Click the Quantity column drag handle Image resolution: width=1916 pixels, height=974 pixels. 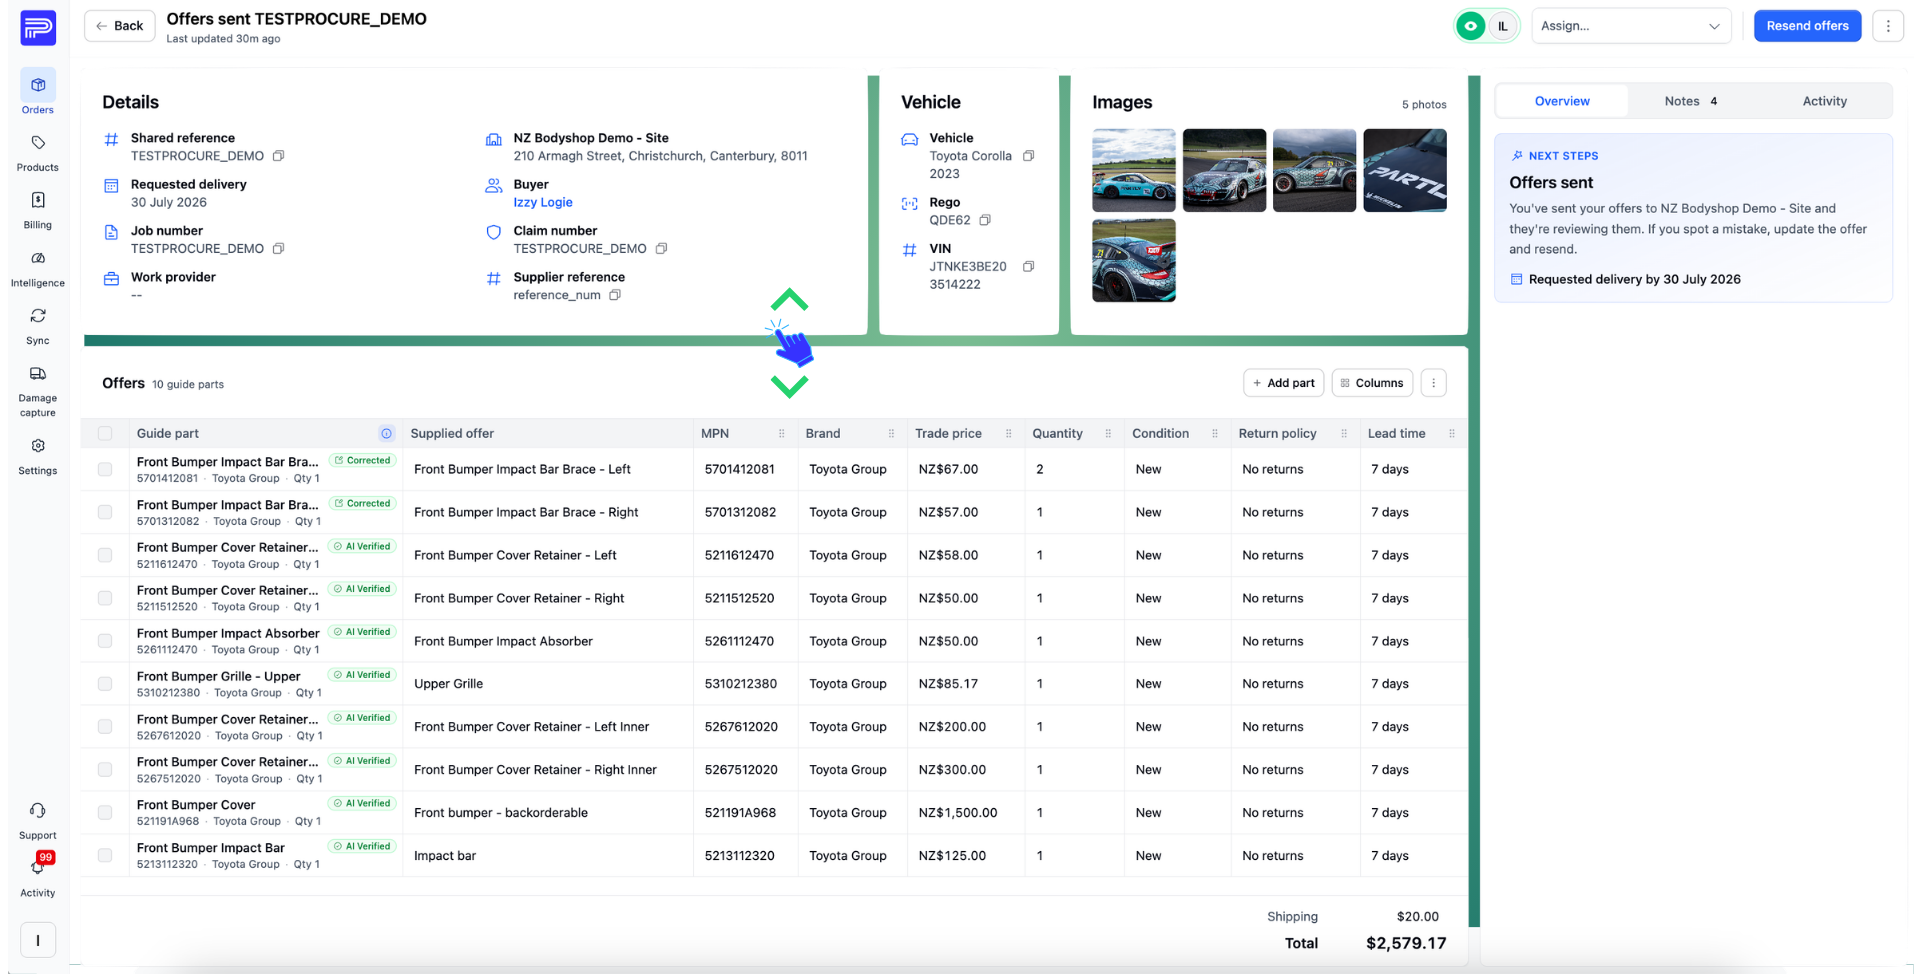[1108, 433]
